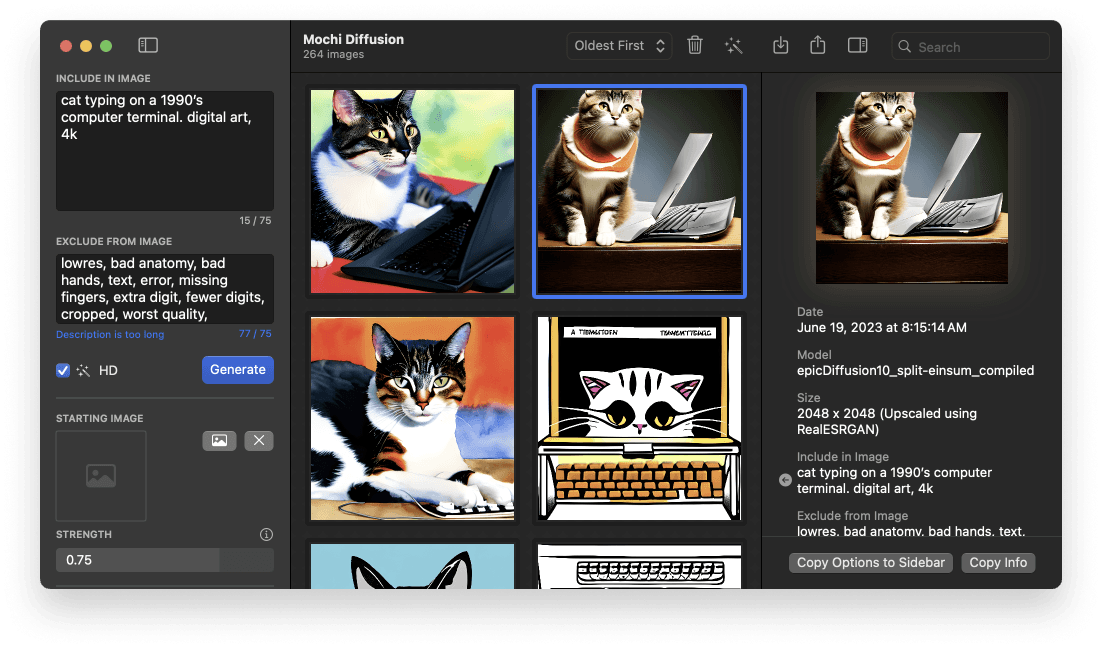Clear the starting image with X button
Viewport: 1102px width, 649px height.
(x=259, y=440)
